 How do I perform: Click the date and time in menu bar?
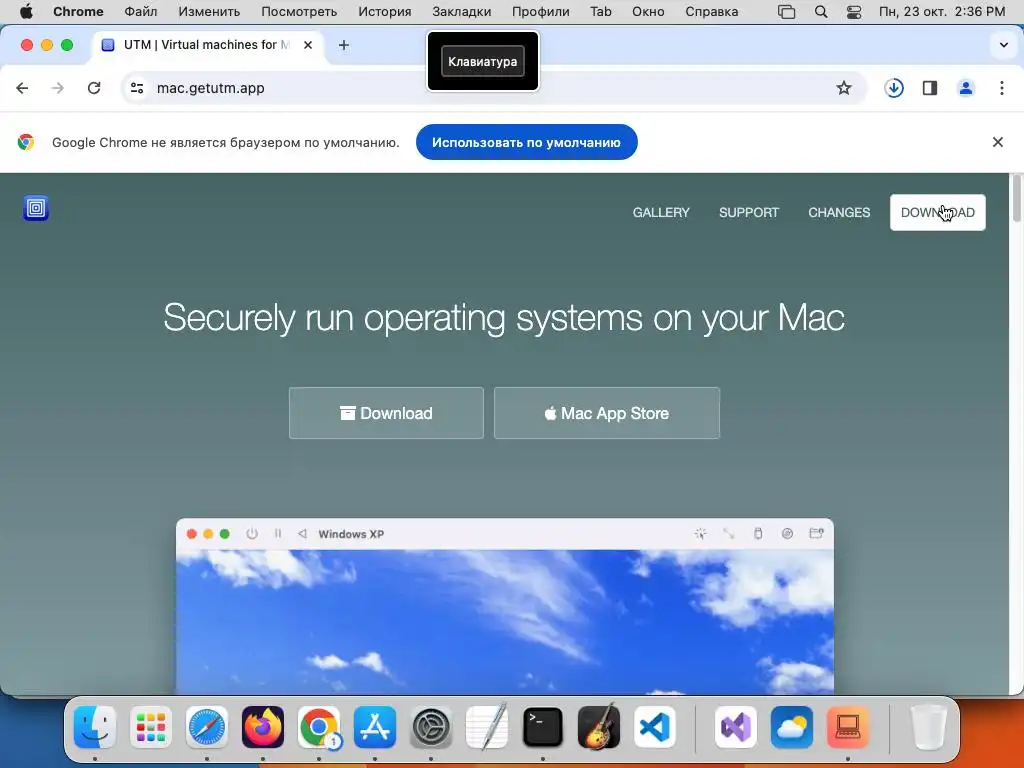(x=942, y=12)
